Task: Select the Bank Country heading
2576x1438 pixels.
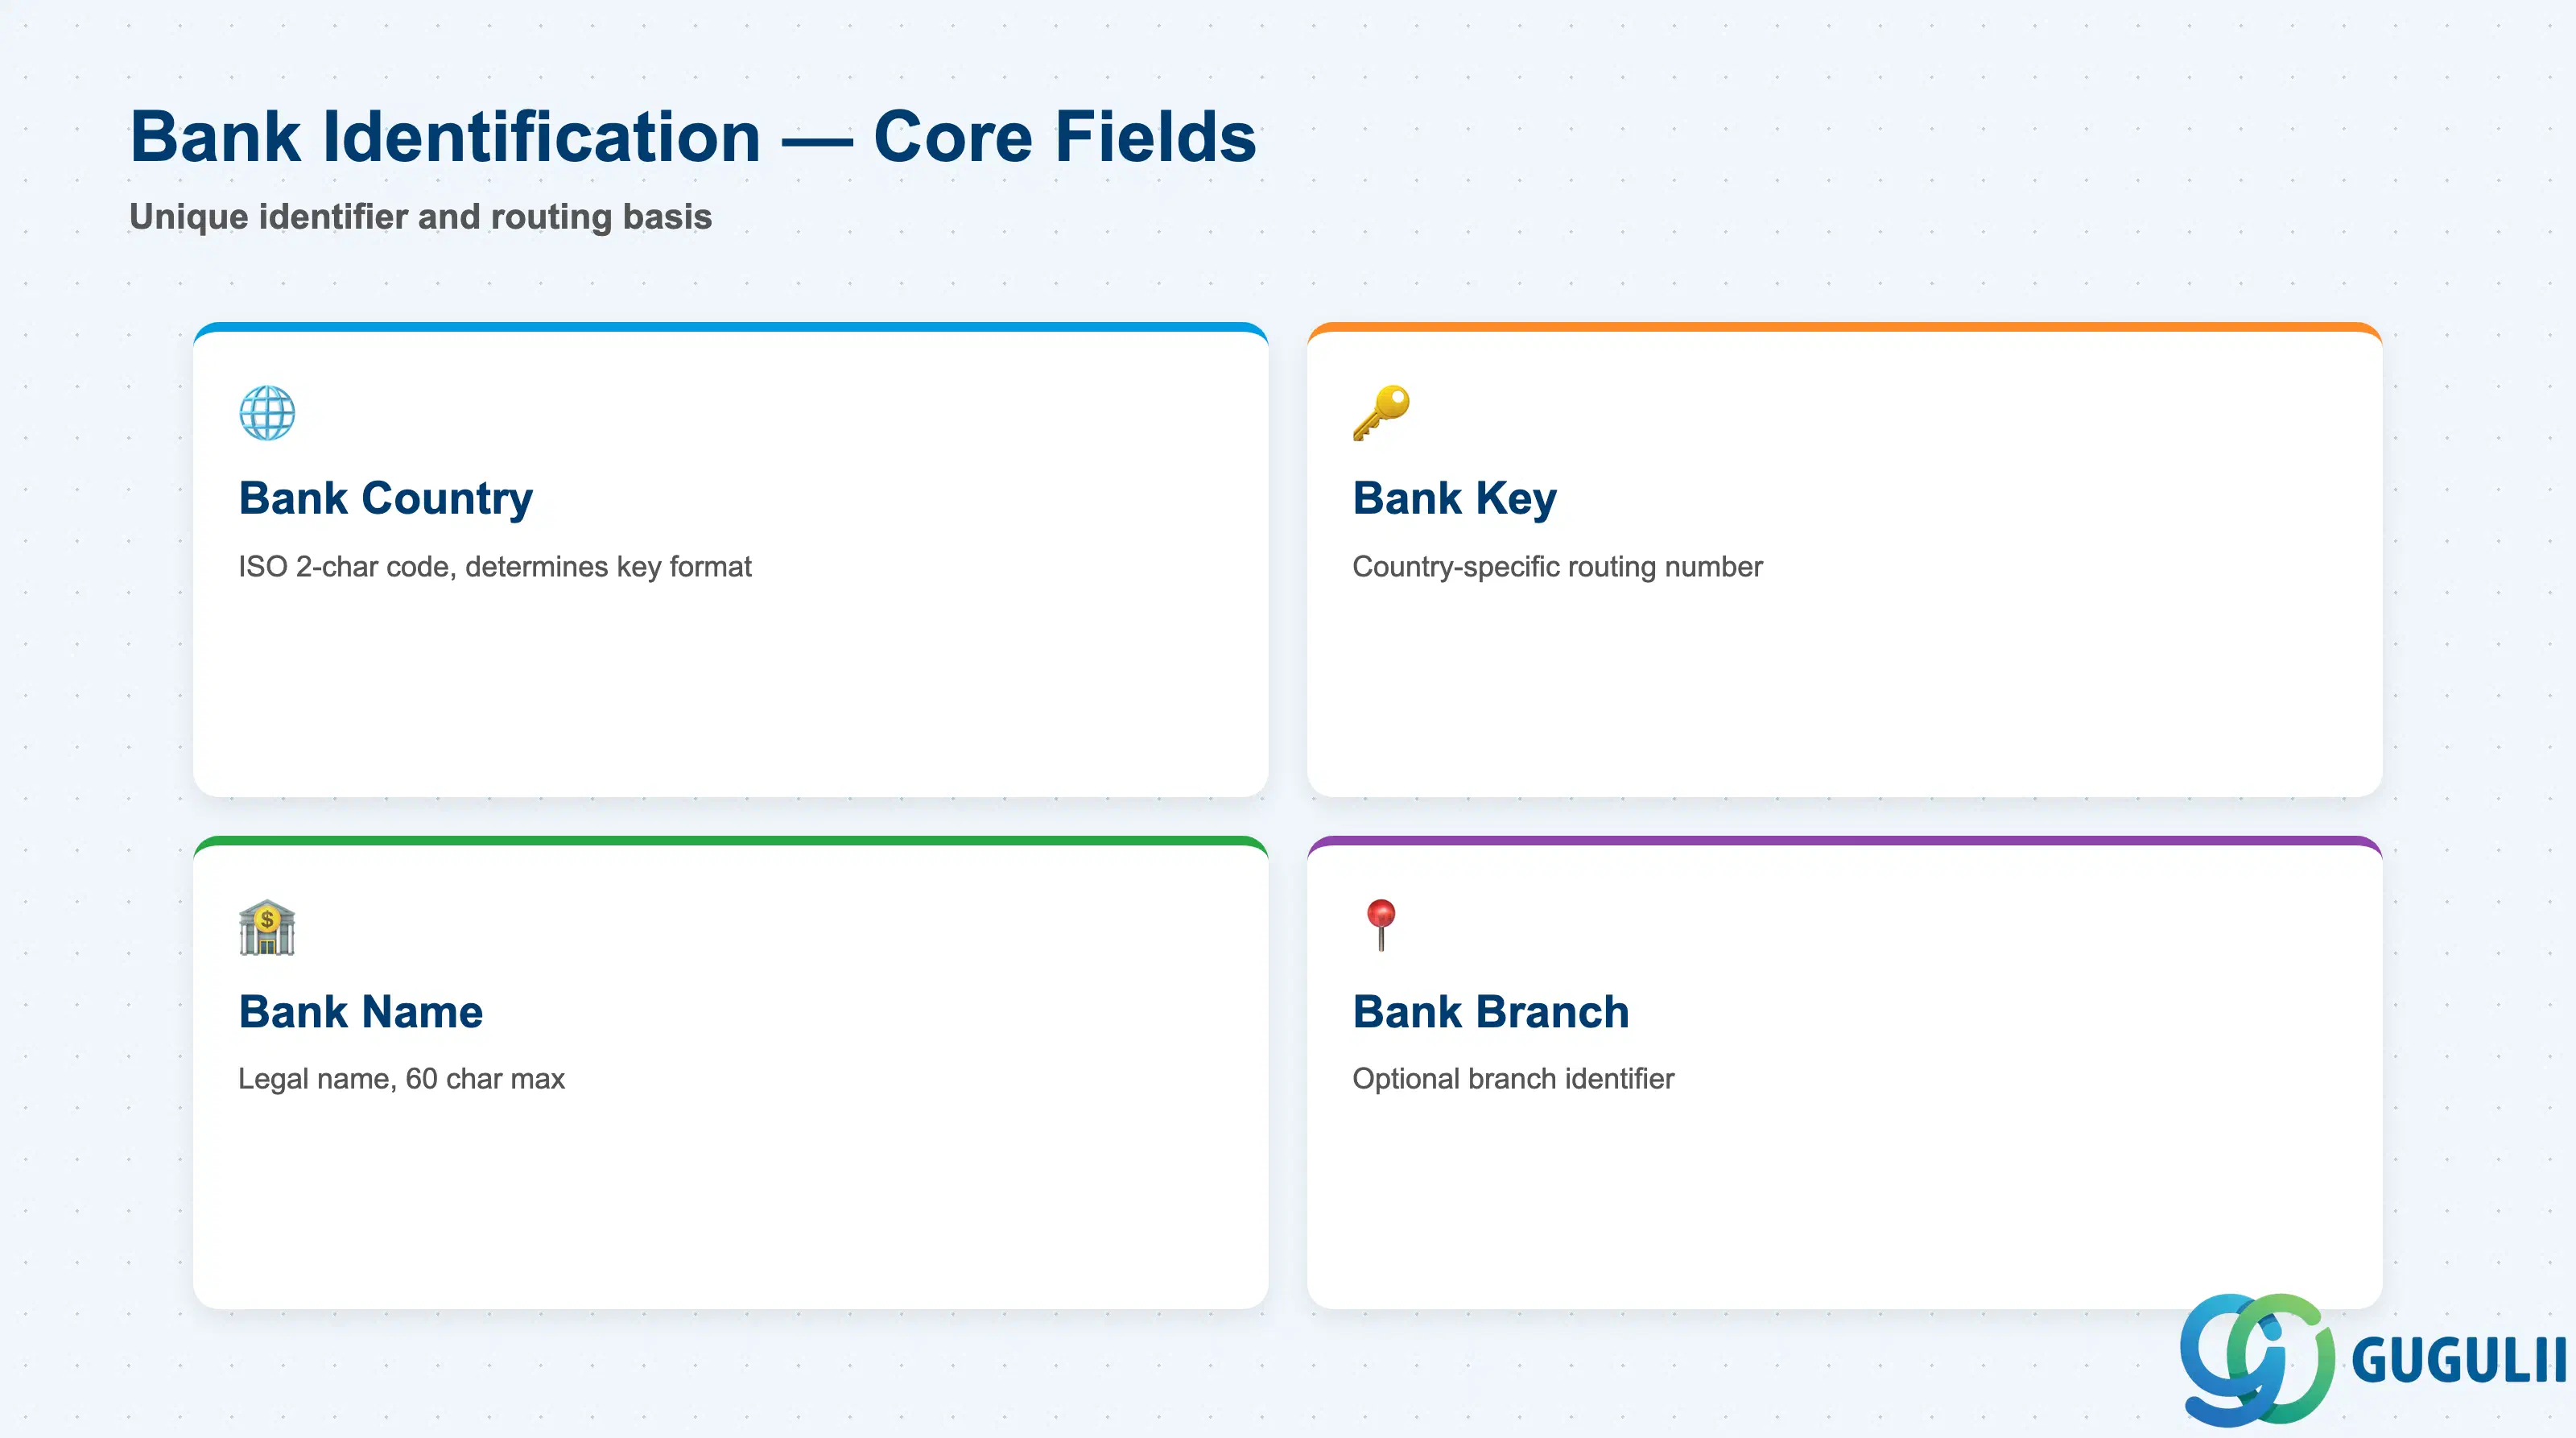Action: pos(386,498)
